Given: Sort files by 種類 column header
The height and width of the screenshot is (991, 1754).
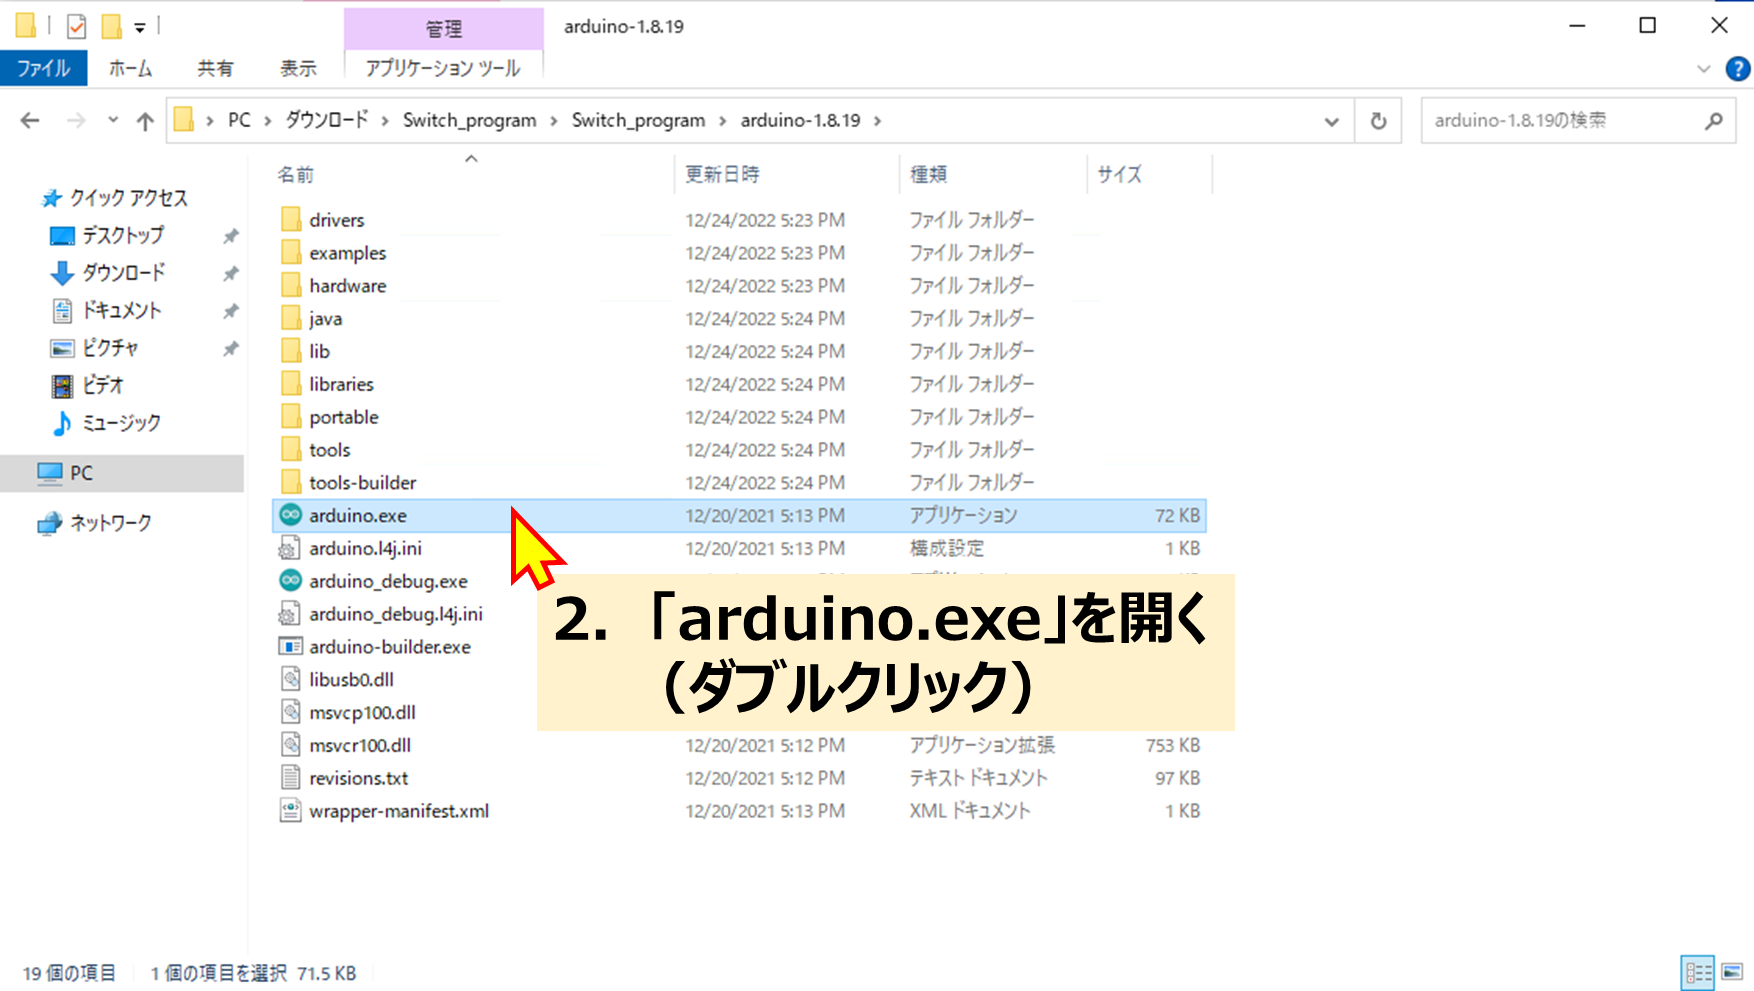Looking at the screenshot, I should click(928, 174).
